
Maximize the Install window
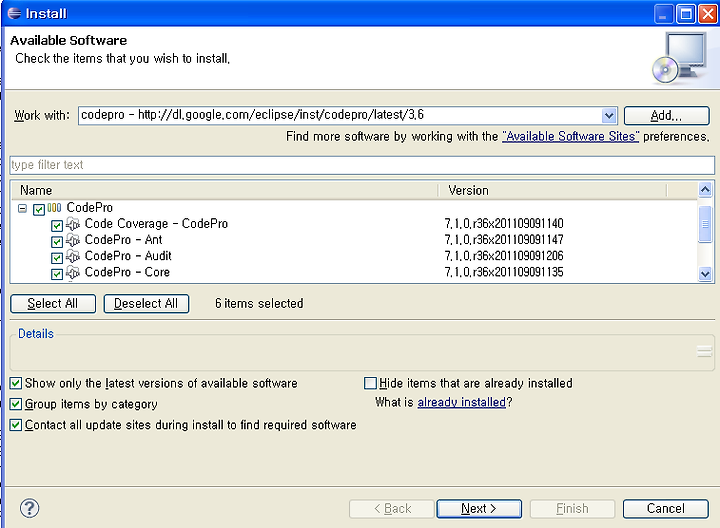(x=686, y=14)
